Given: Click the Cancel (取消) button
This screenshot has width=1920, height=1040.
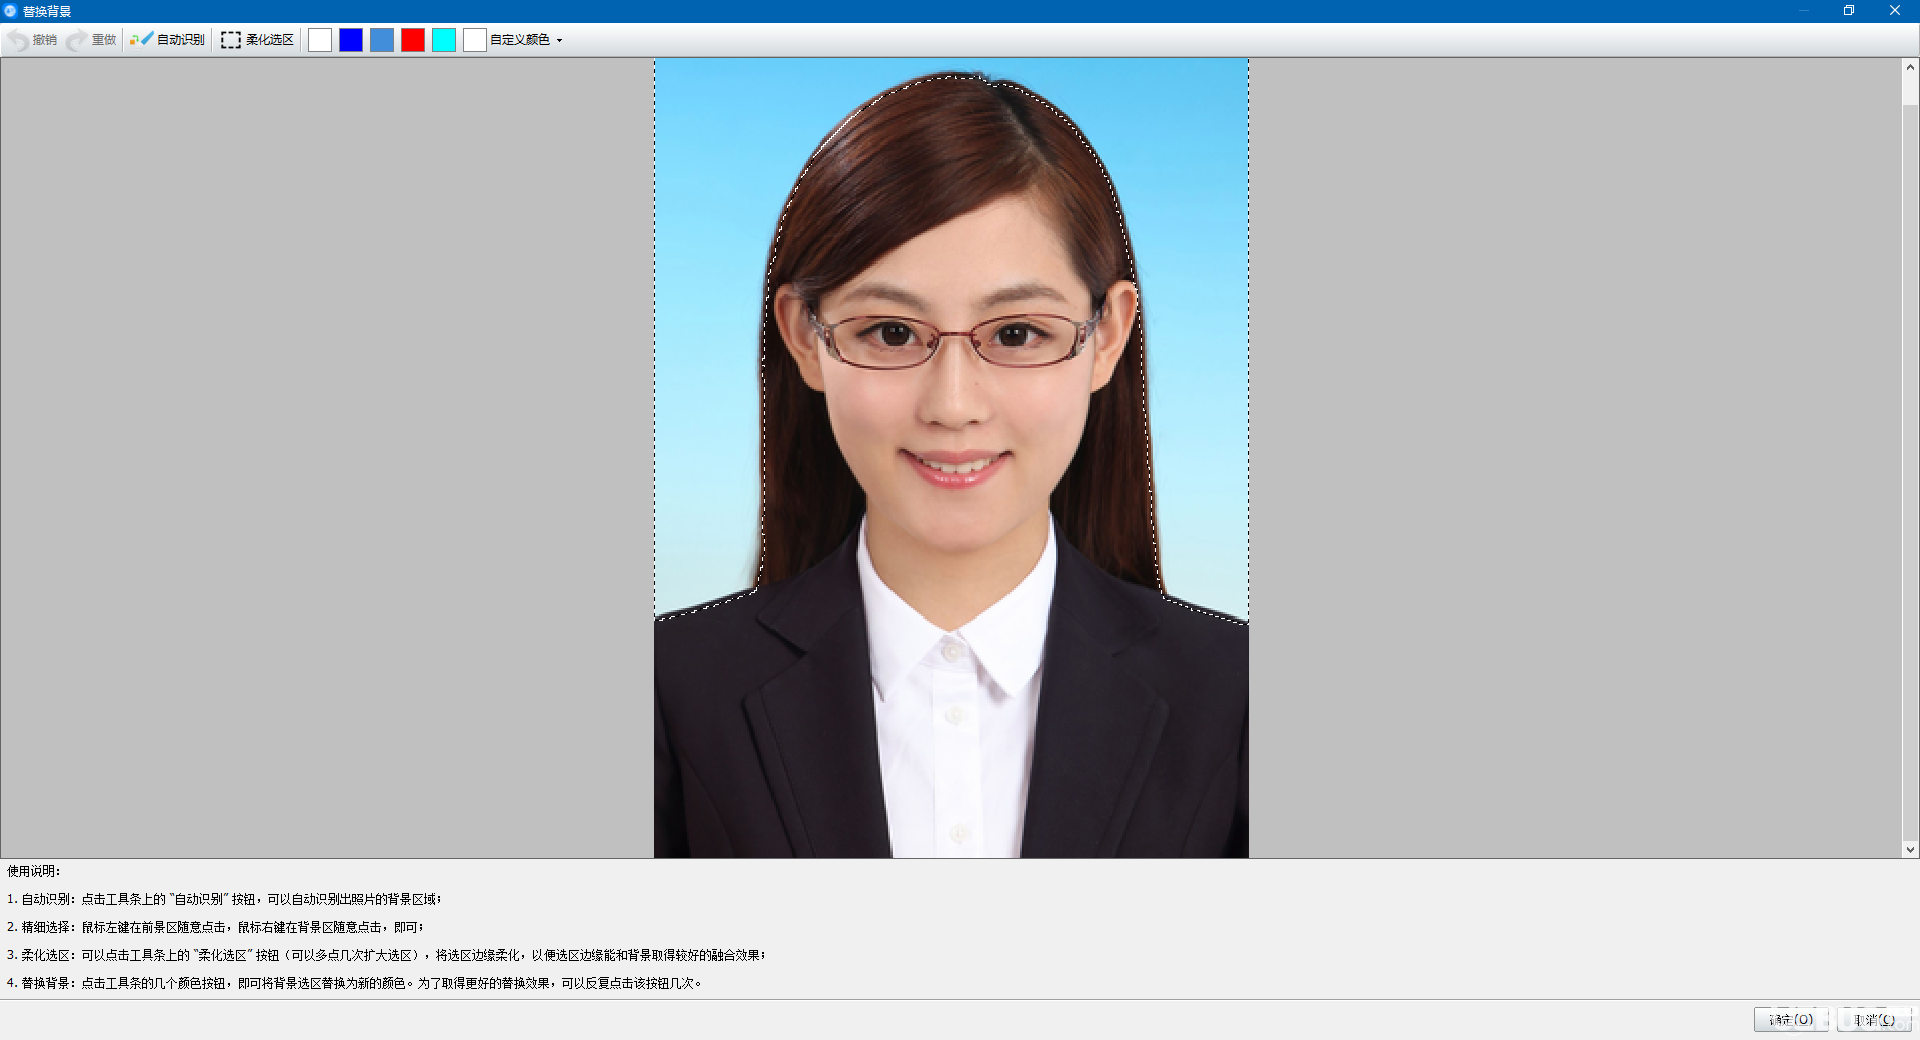Looking at the screenshot, I should pos(1874,1019).
